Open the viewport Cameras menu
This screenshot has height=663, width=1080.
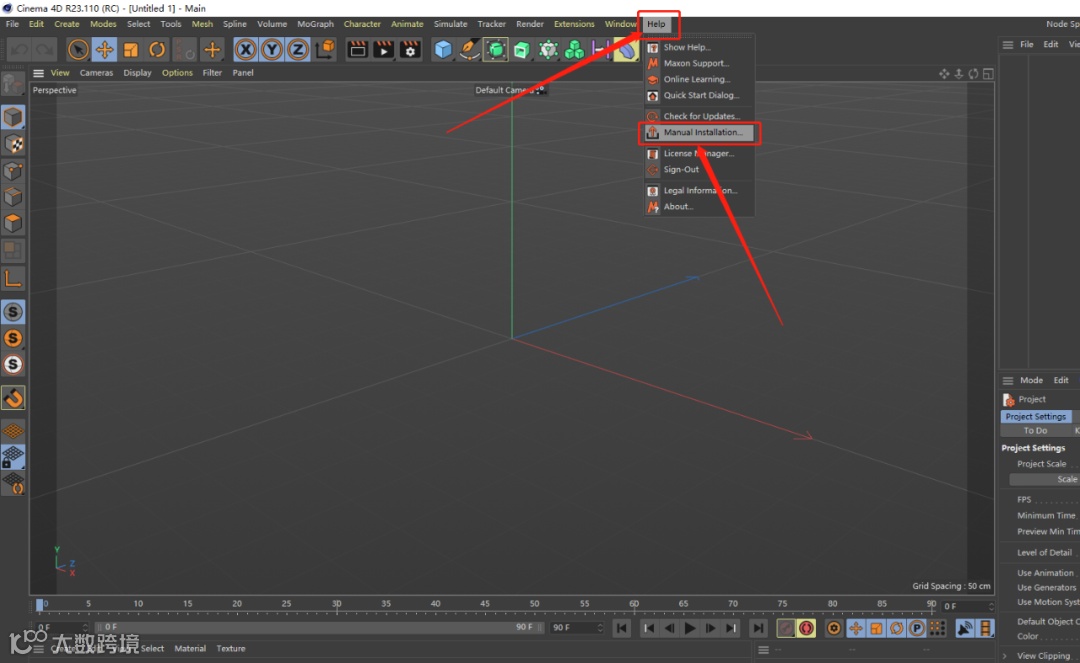96,73
